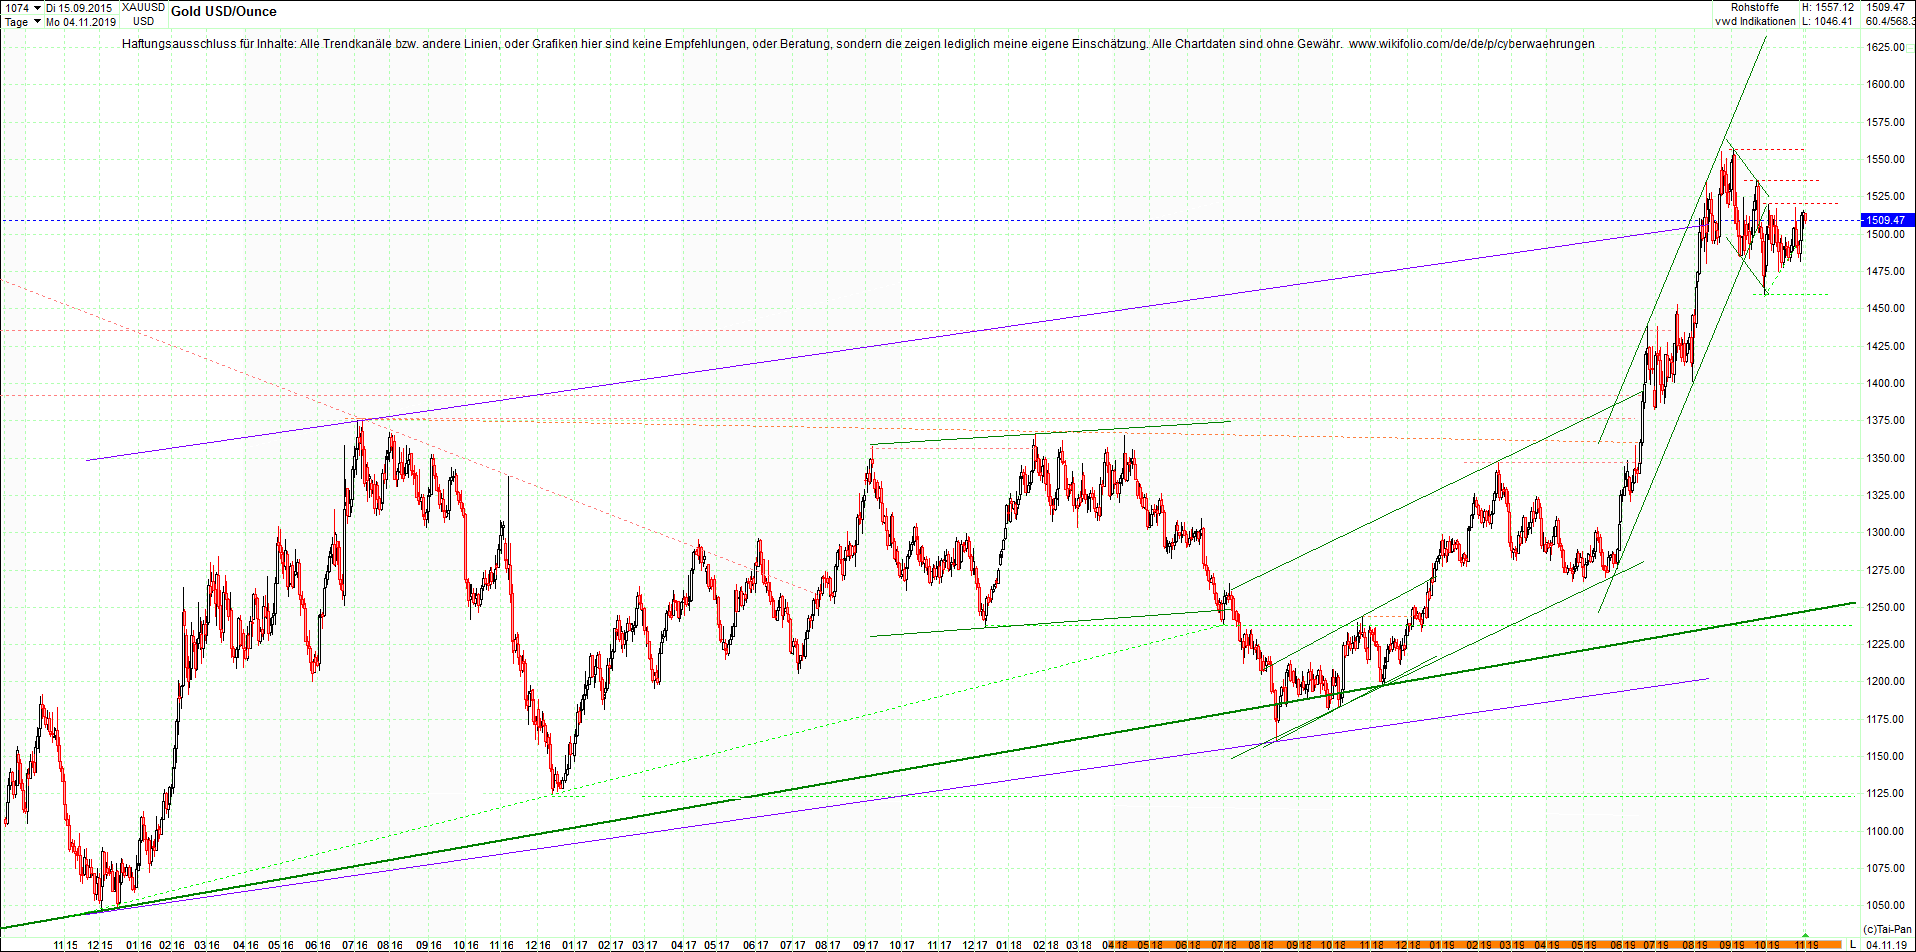1916x952 pixels.
Task: Click the (c)Tai-Pan copyright label
Action: tap(1888, 929)
